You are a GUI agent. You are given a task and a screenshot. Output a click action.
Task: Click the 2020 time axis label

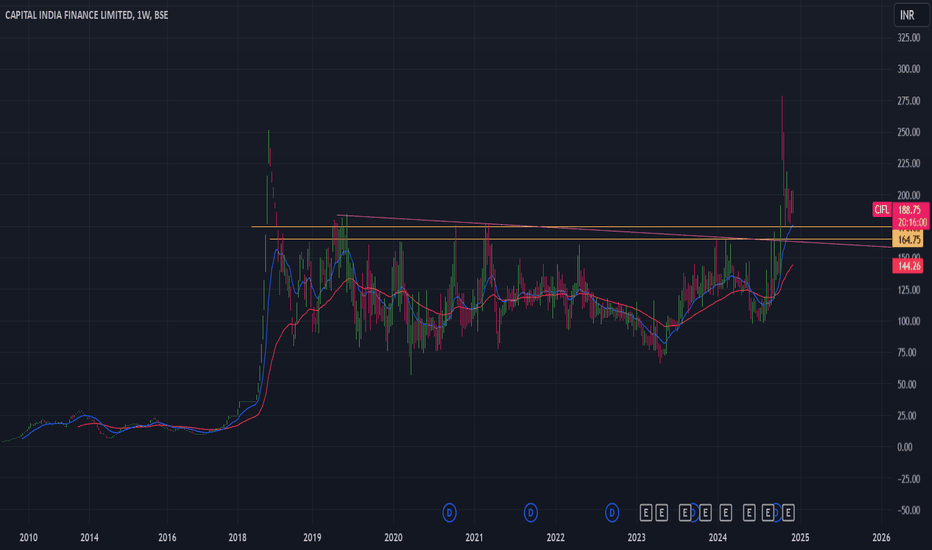click(393, 538)
